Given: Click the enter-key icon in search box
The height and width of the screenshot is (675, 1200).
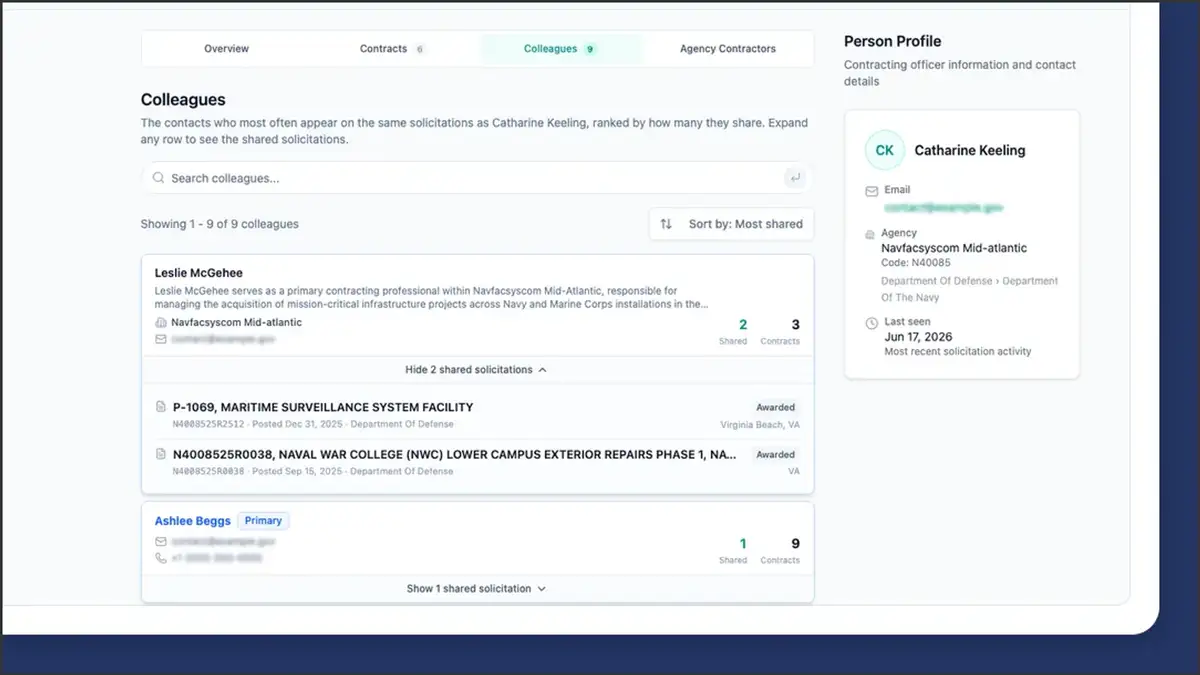Looking at the screenshot, I should tap(795, 178).
